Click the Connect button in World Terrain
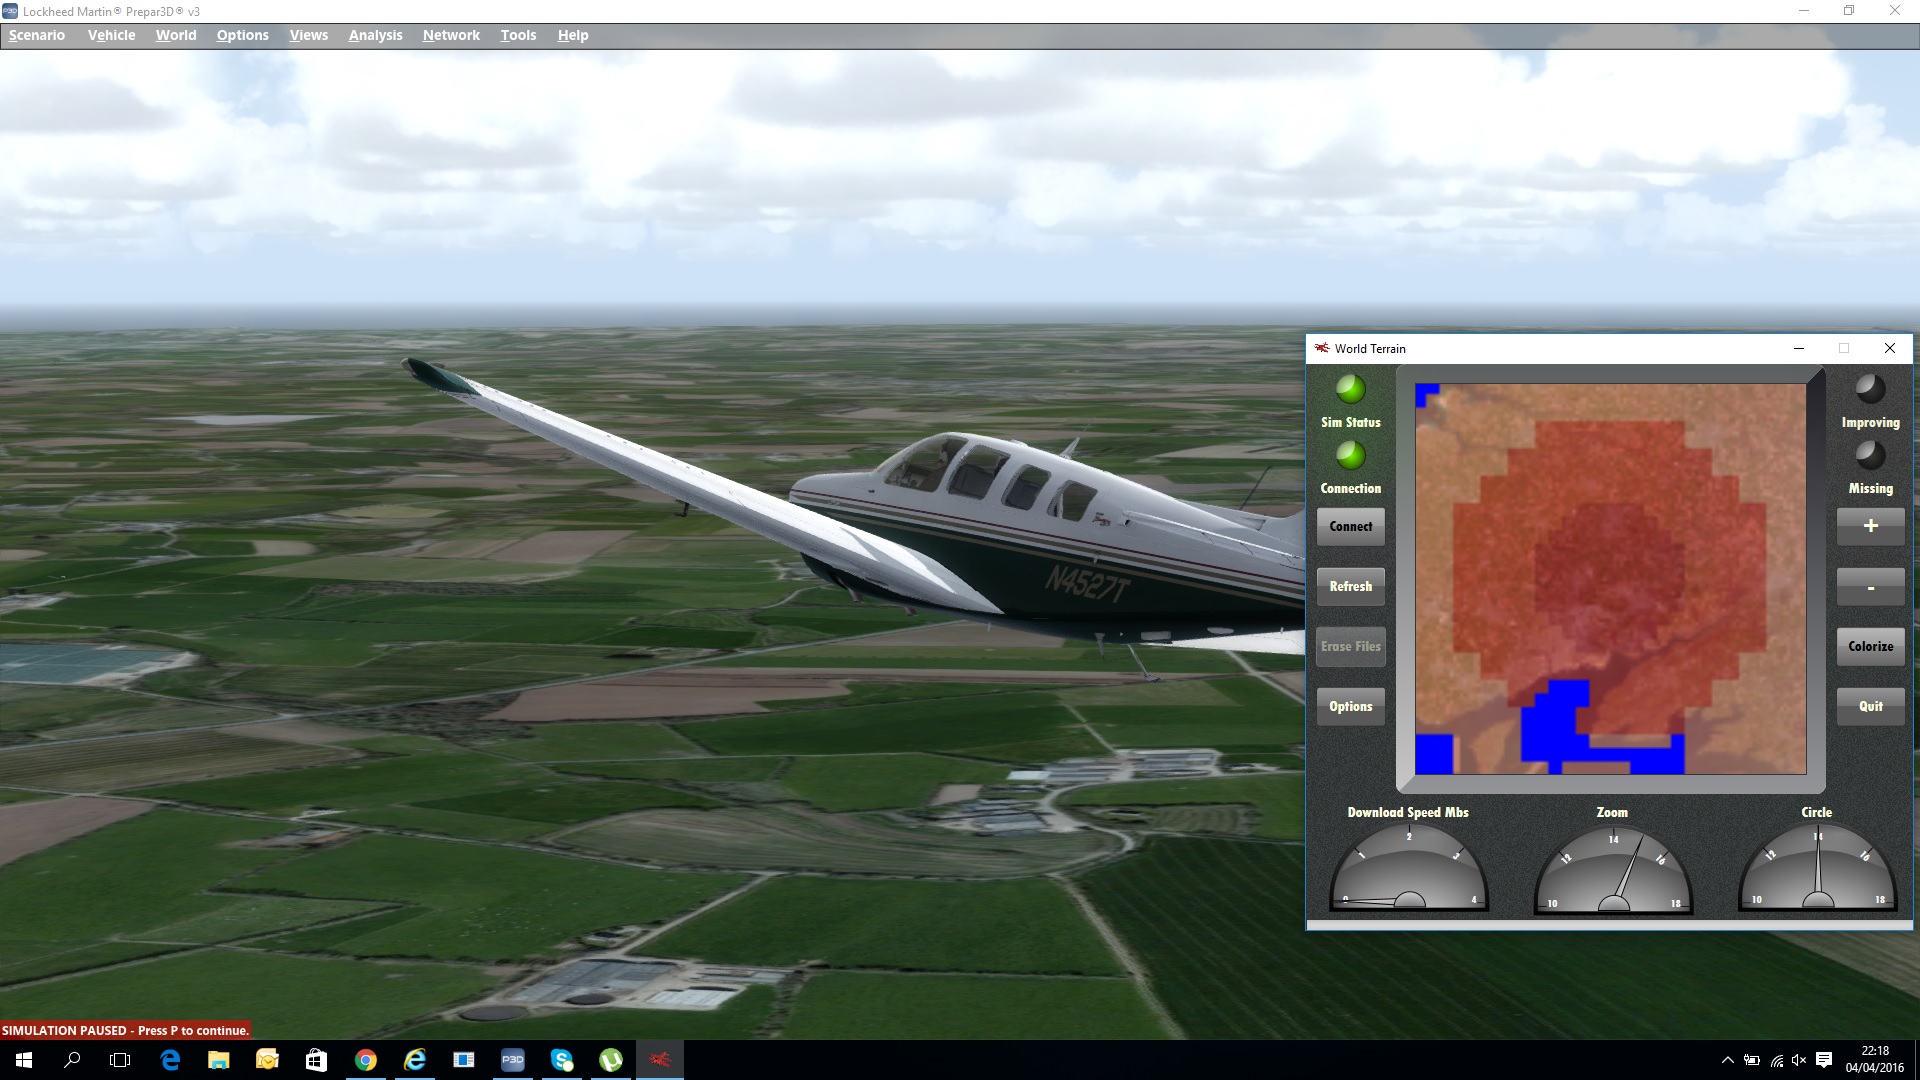The width and height of the screenshot is (1920, 1080). tap(1351, 526)
